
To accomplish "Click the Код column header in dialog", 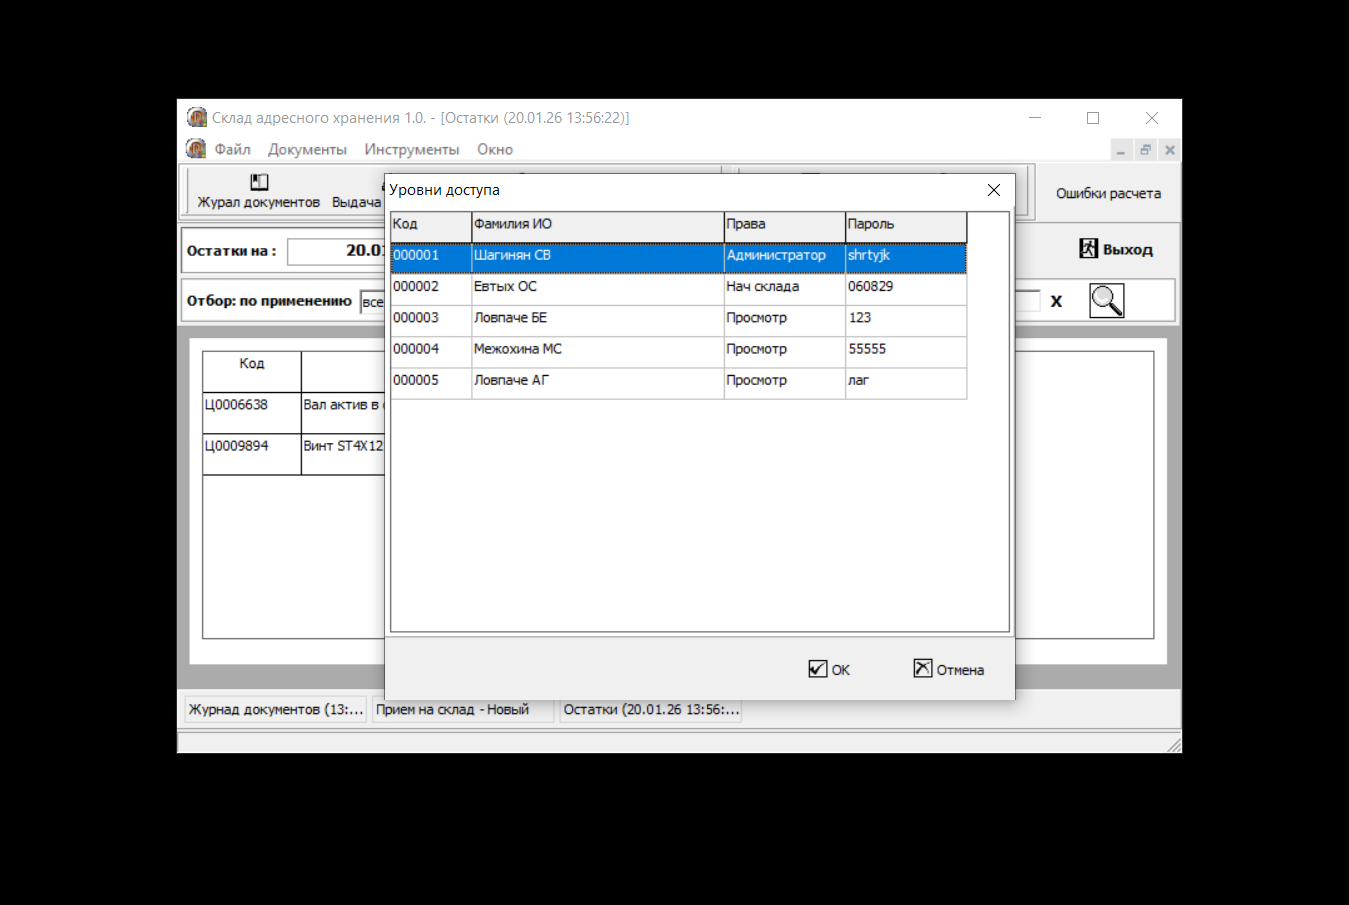I will coord(430,226).
